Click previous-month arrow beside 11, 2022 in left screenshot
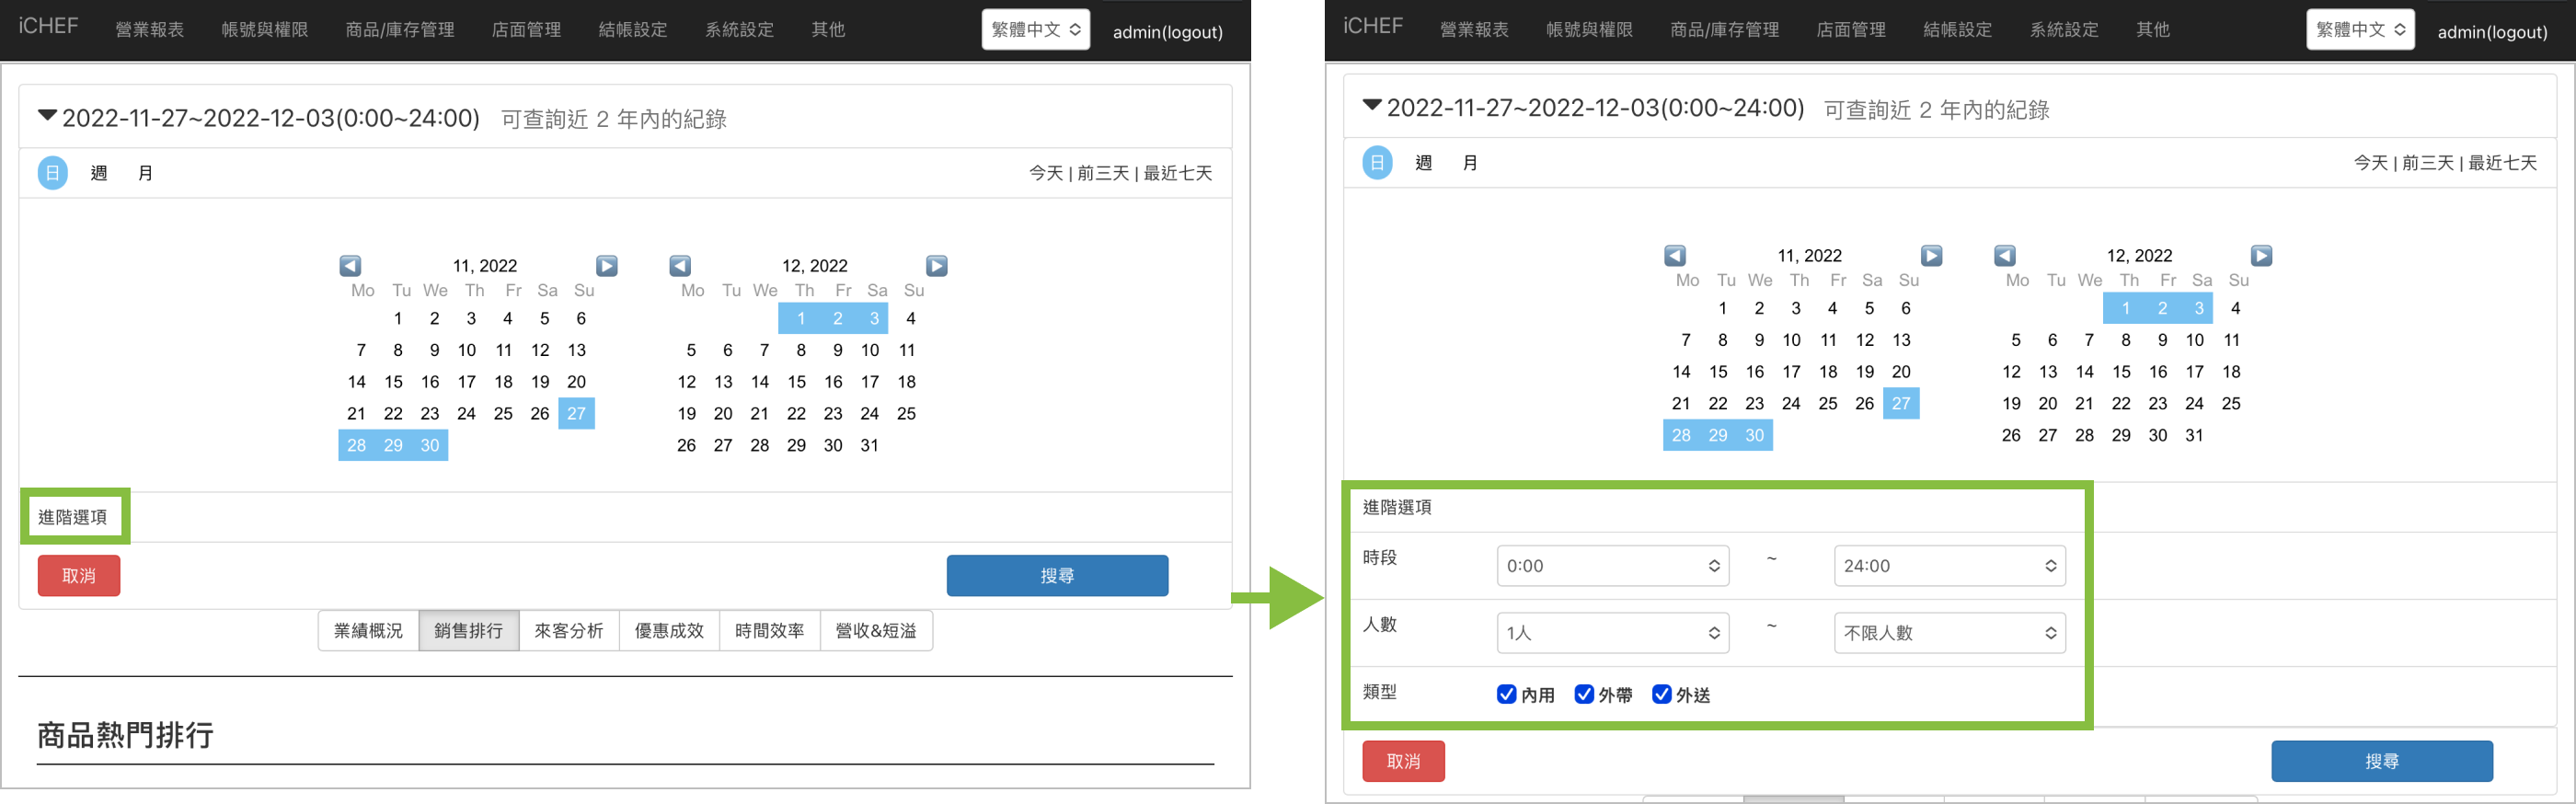Screen dimensions: 2576x804 tap(350, 266)
